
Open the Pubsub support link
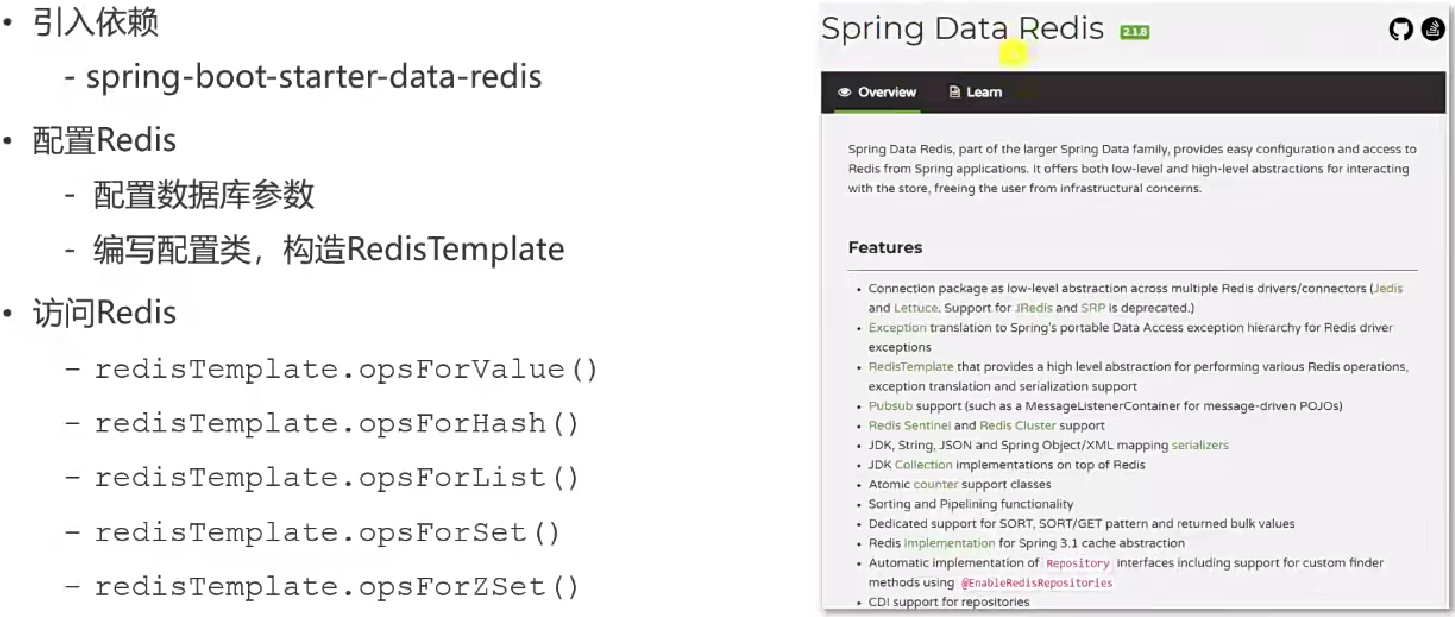(891, 406)
